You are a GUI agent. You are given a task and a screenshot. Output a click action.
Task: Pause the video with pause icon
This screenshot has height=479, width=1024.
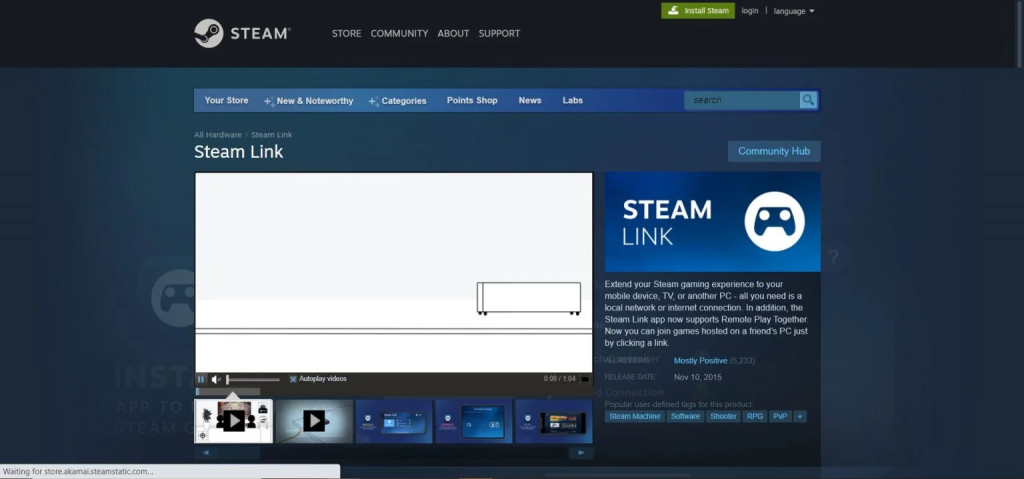(x=201, y=379)
